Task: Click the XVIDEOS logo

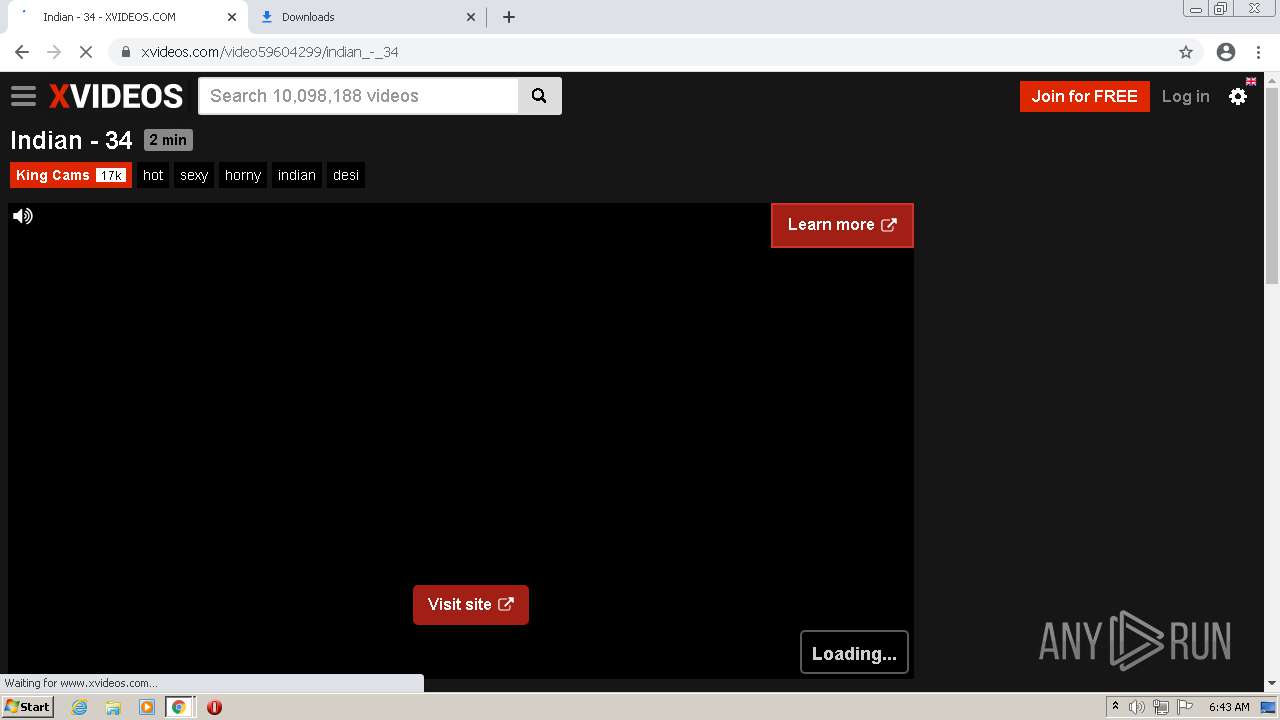Action: (x=116, y=96)
